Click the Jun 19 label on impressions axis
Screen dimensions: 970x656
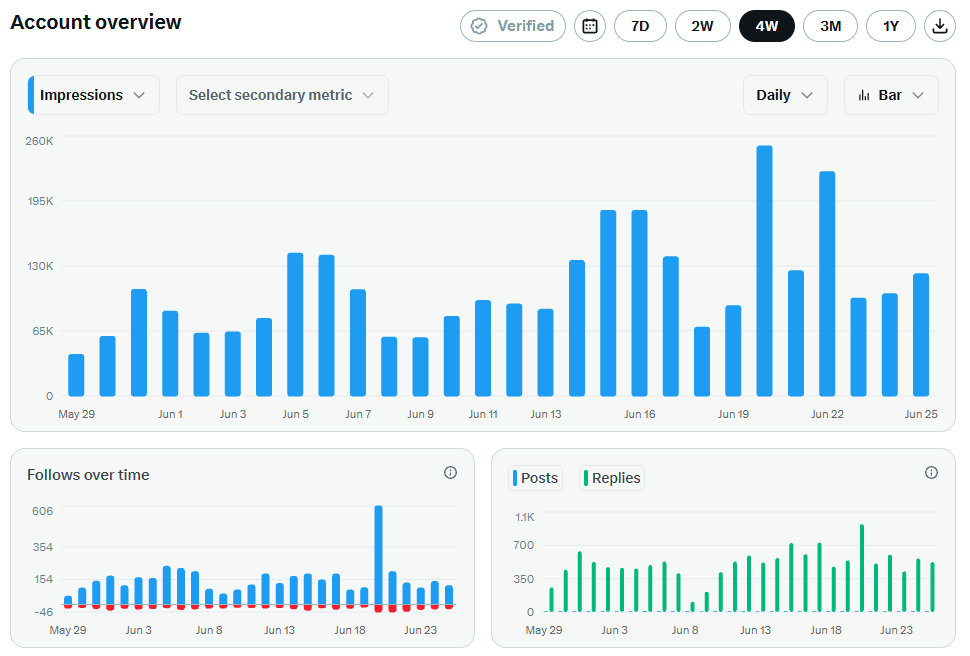point(733,414)
